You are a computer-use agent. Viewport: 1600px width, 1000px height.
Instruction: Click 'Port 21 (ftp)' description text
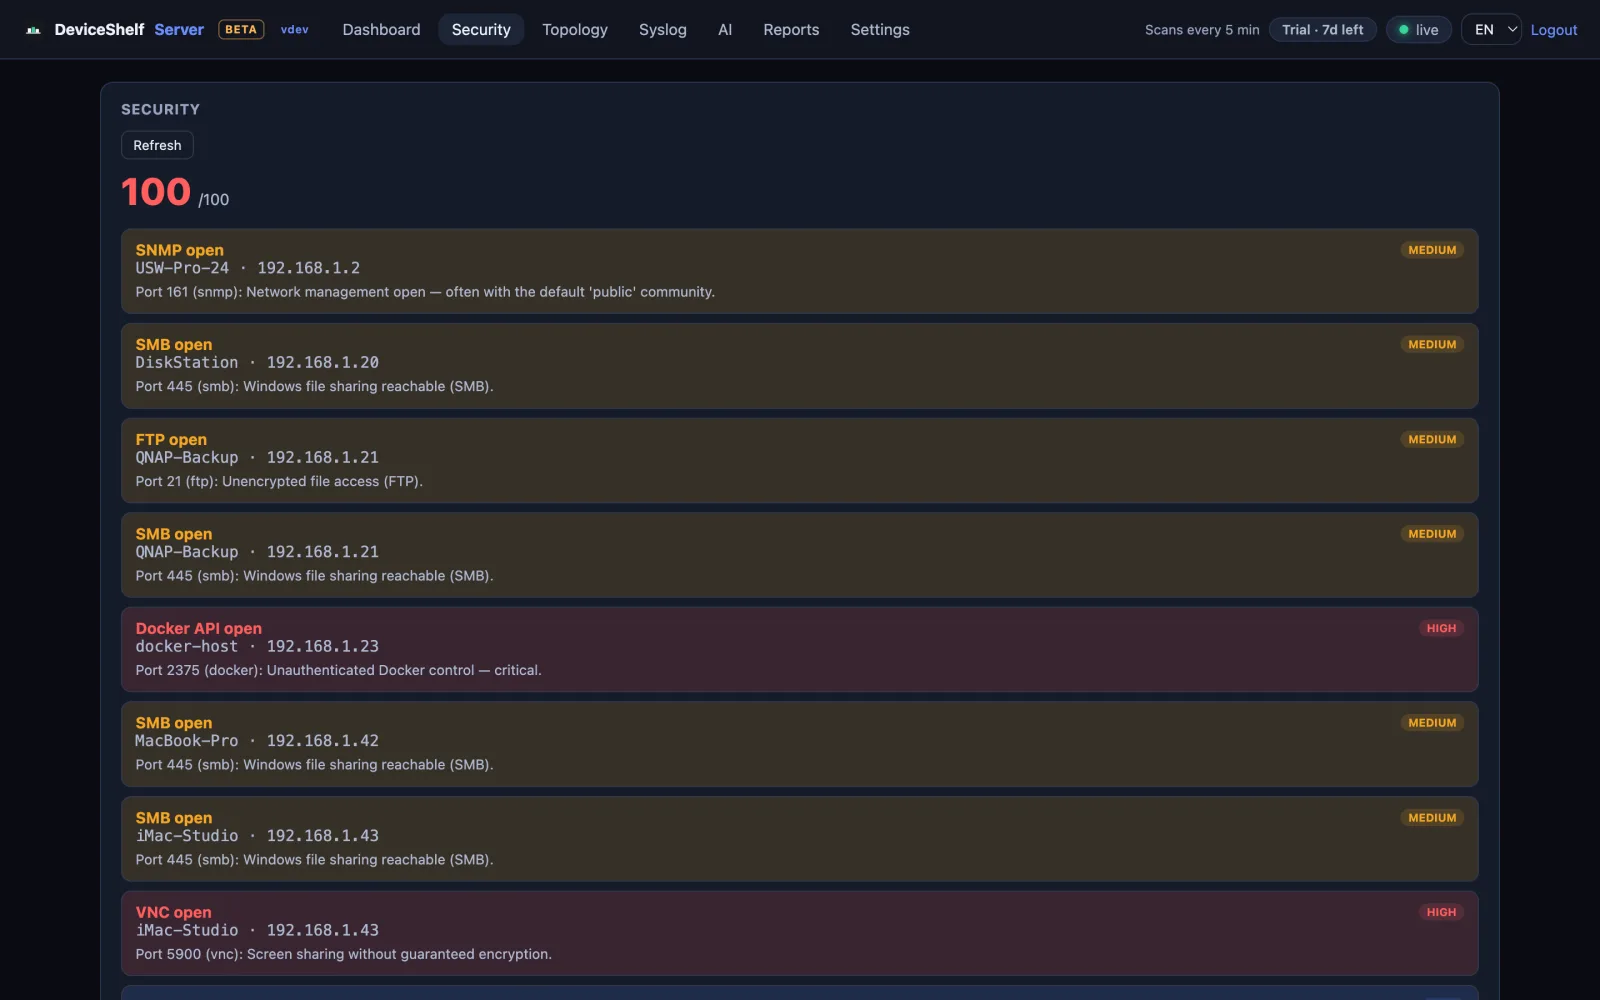pyautogui.click(x=279, y=481)
